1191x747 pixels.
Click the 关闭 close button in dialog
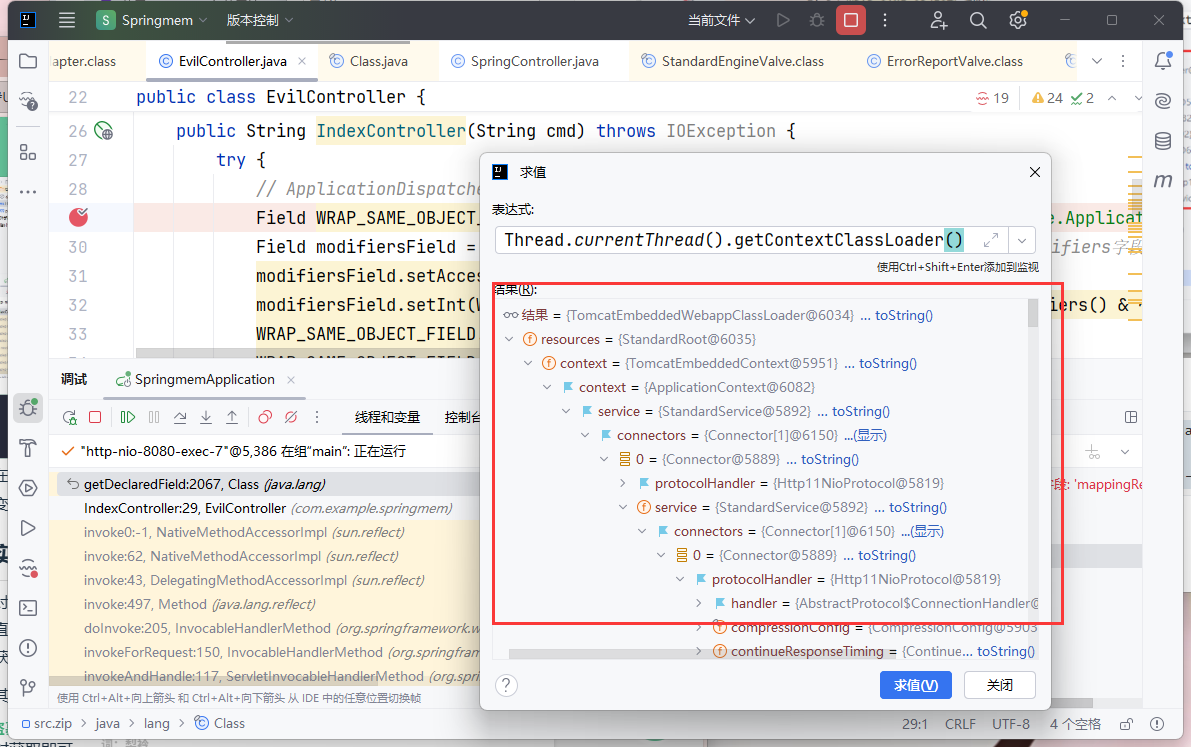999,685
